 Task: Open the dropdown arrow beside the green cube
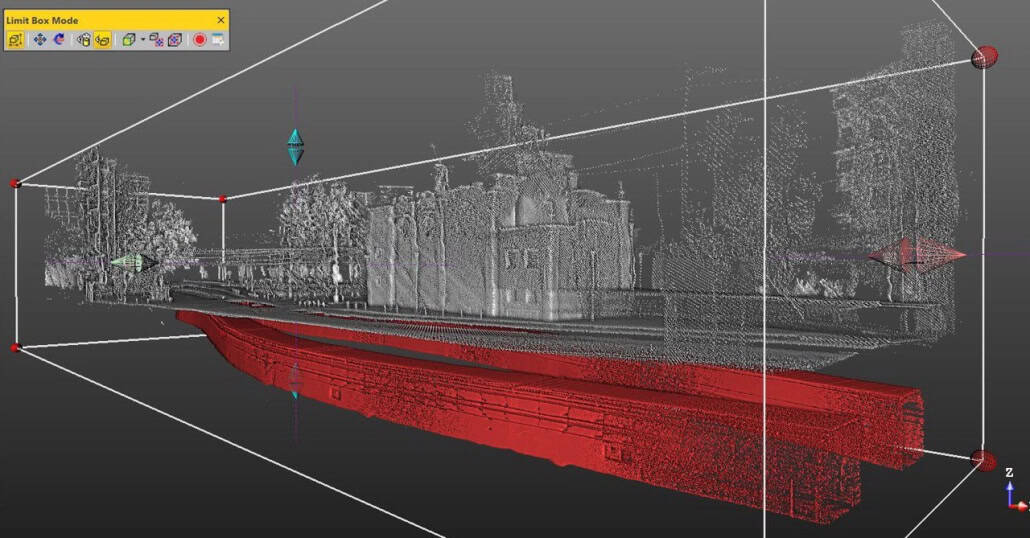(143, 40)
